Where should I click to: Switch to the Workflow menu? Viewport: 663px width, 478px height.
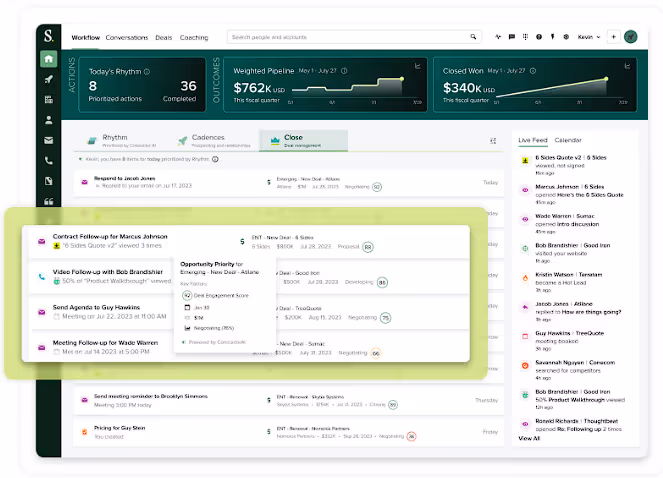tap(85, 37)
